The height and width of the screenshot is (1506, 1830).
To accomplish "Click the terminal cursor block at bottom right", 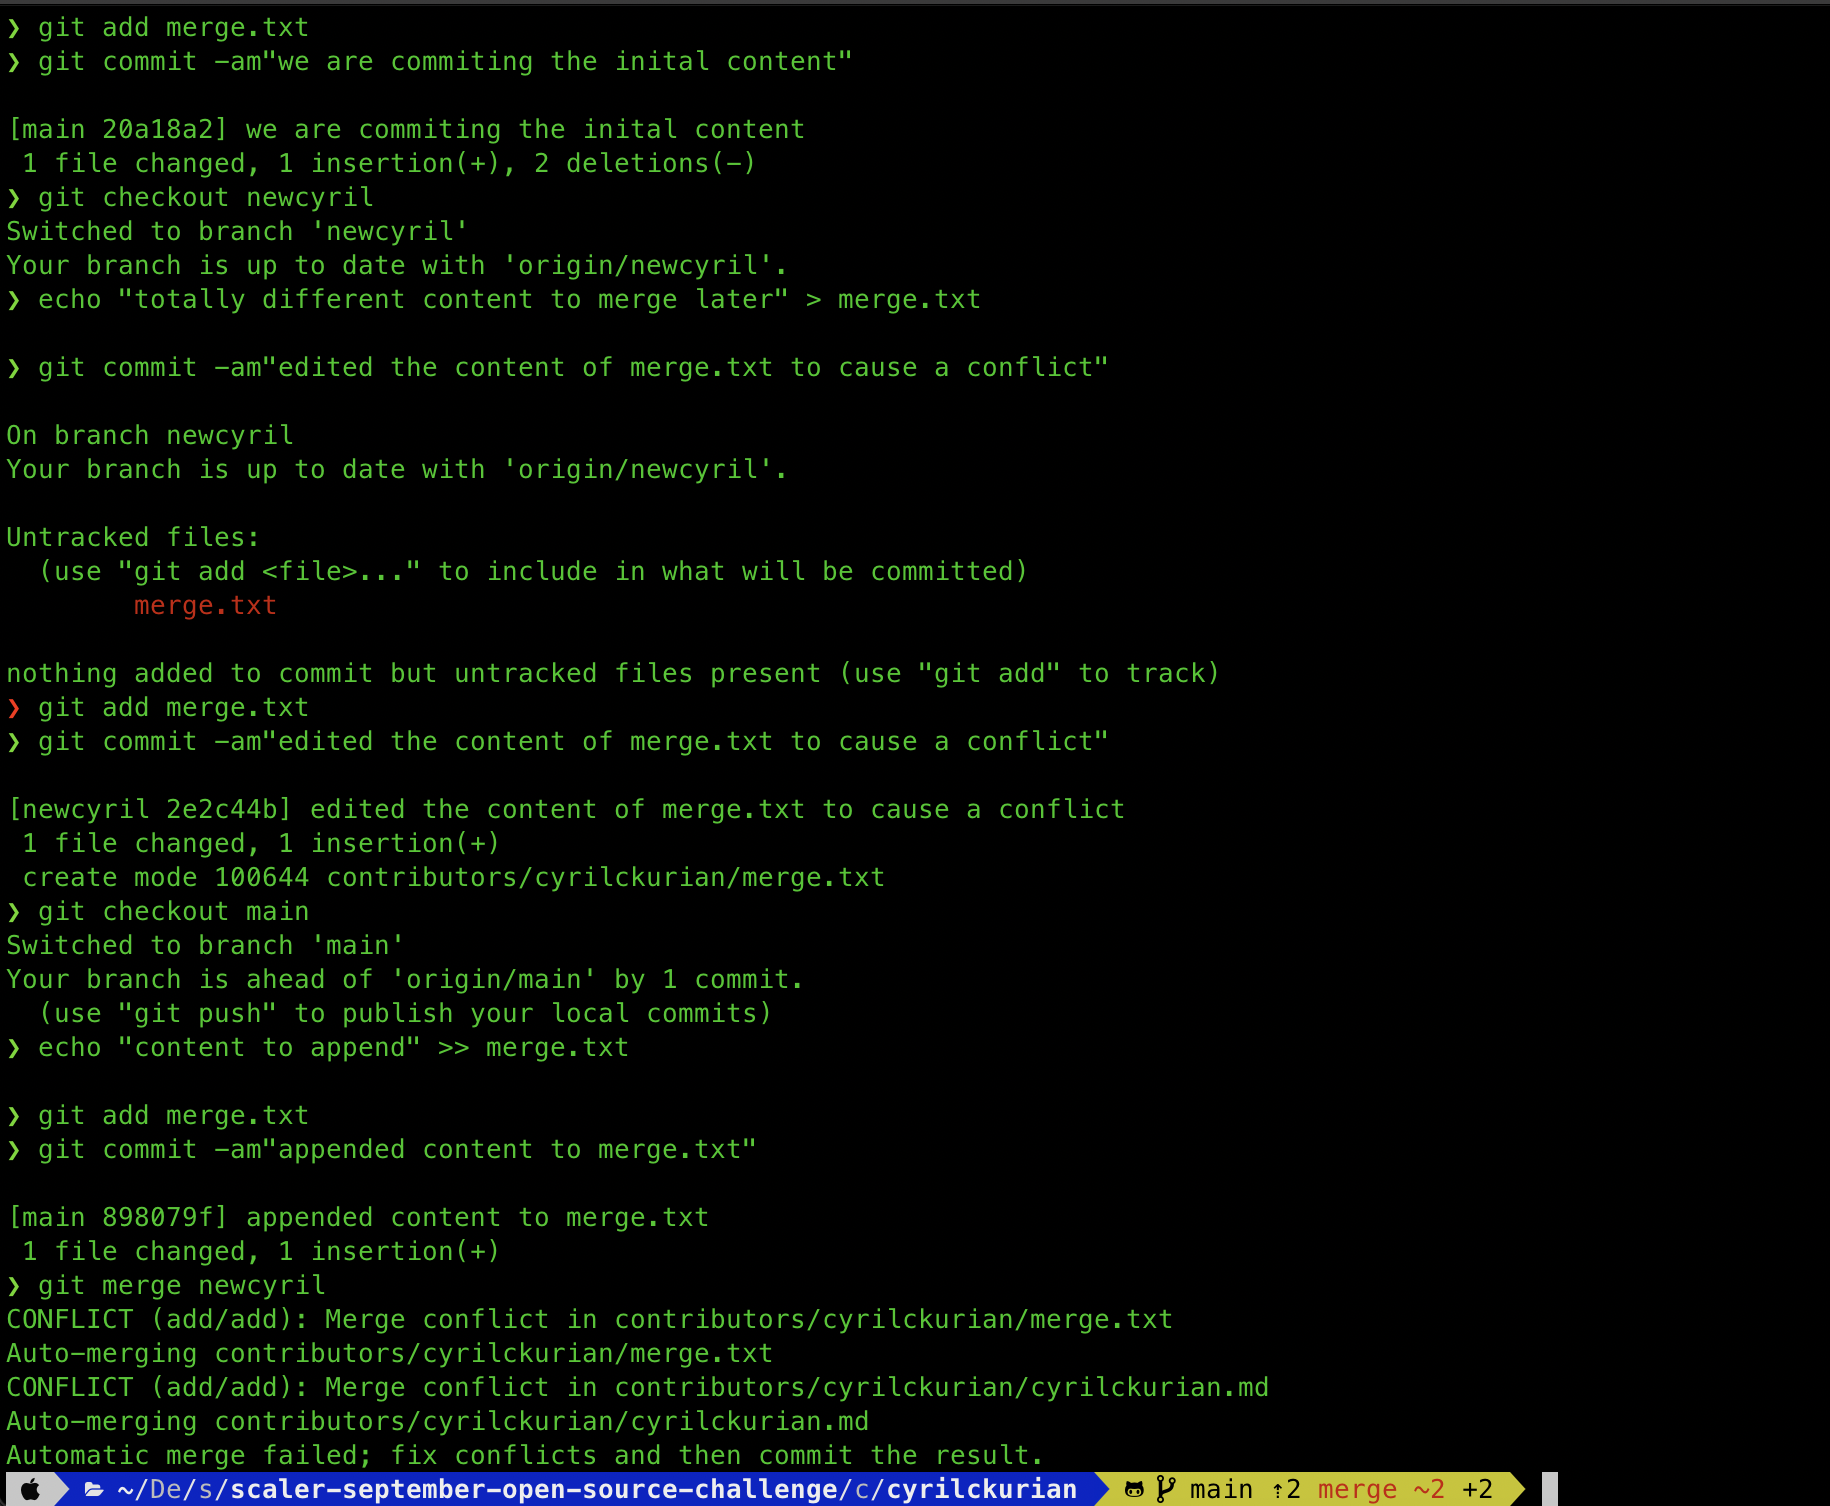I will pyautogui.click(x=1552, y=1489).
